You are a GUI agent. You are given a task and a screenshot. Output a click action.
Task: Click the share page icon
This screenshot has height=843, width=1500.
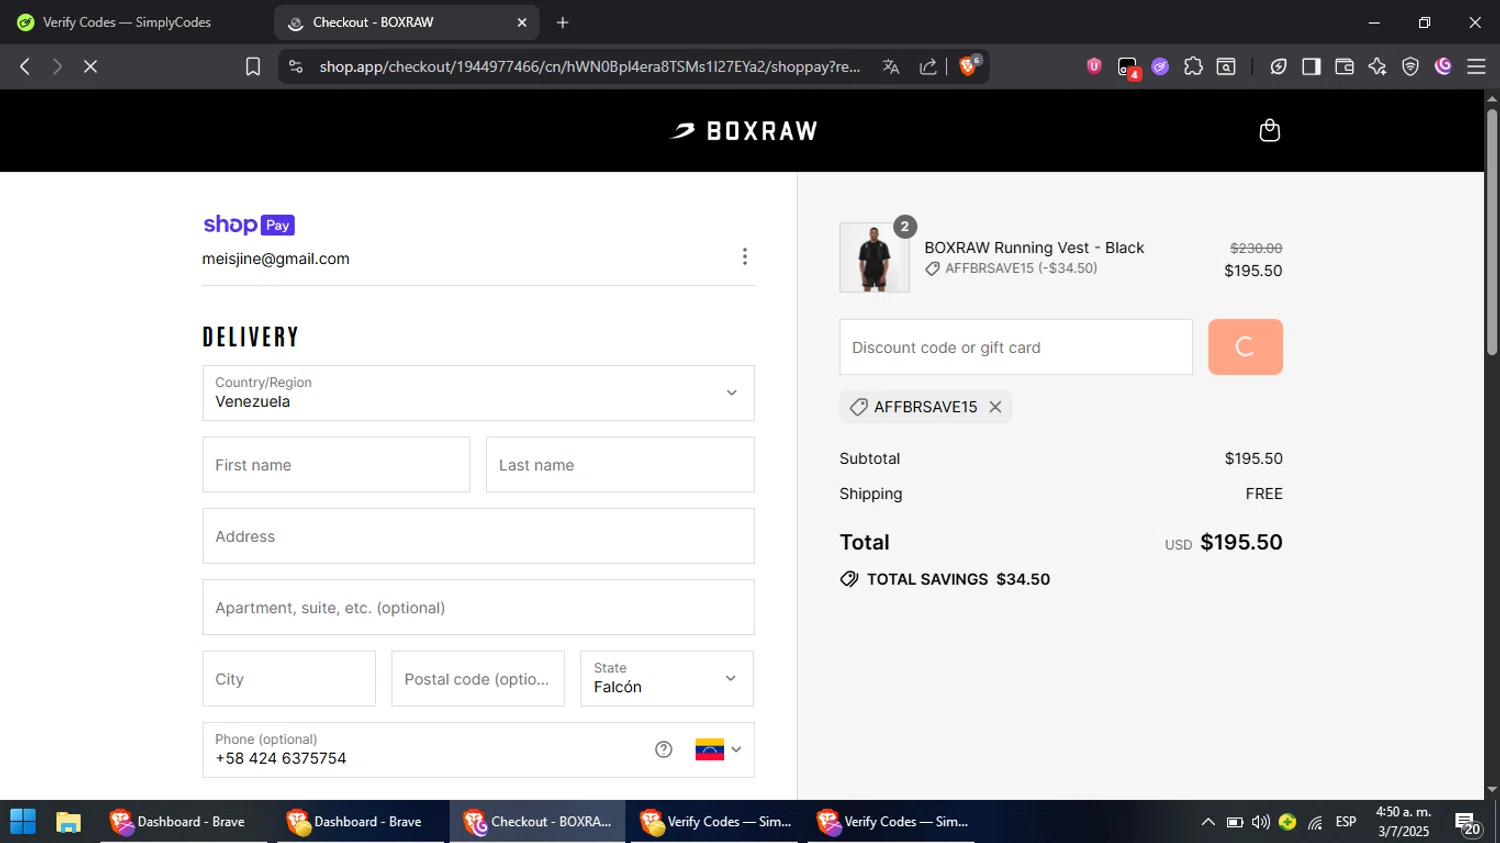[x=928, y=66]
